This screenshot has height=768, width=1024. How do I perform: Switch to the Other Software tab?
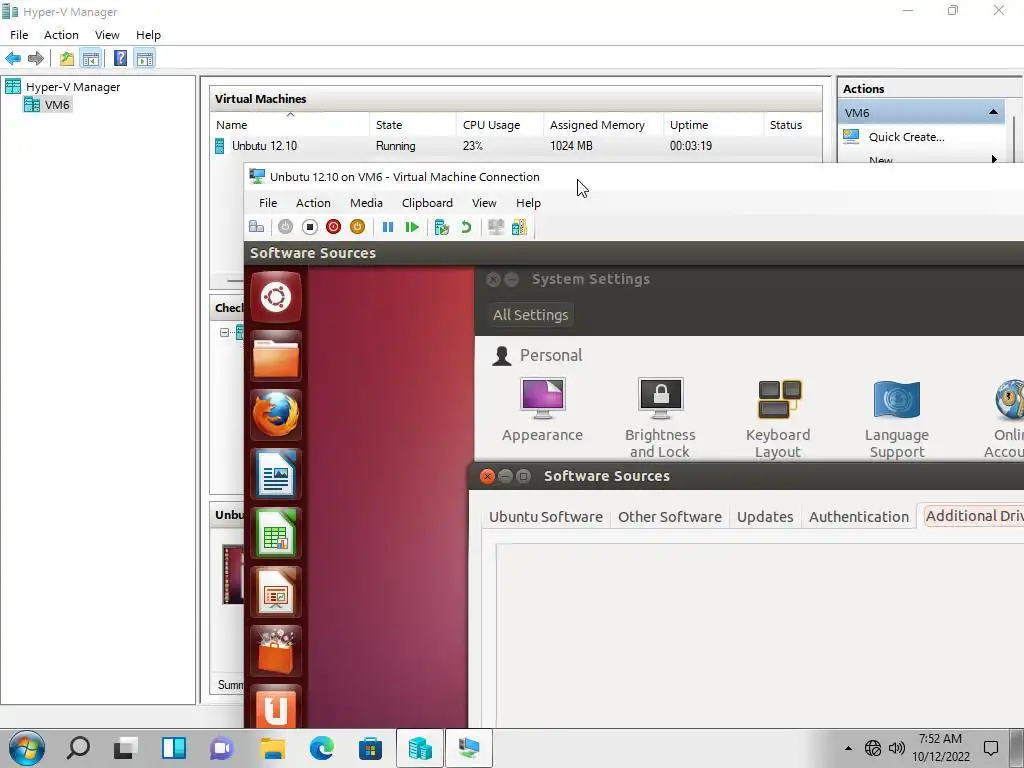click(669, 517)
